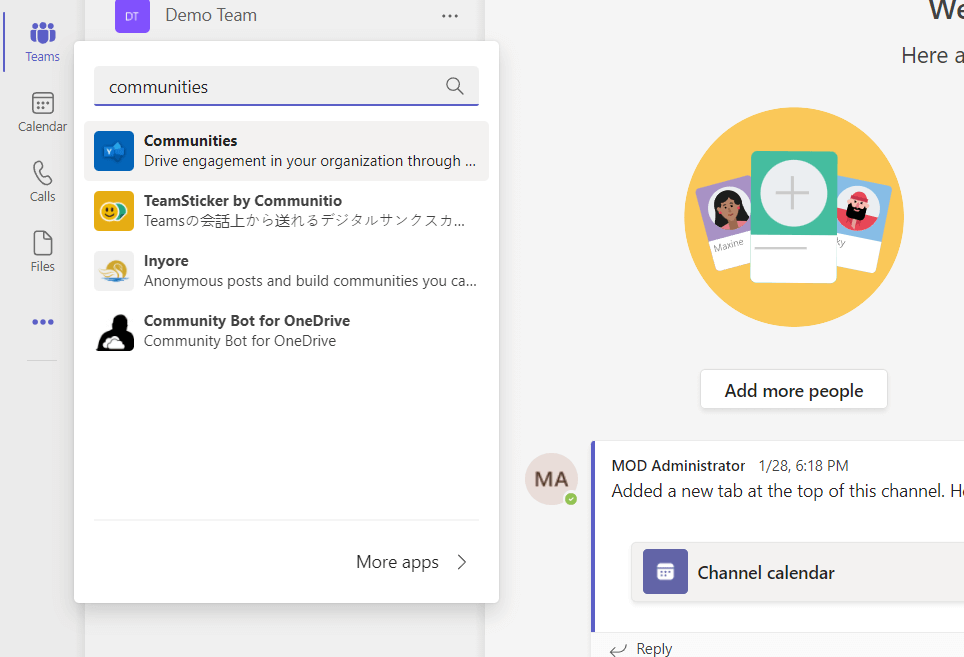Click 'Anonymous posts and build communities' description
964x657 pixels.
click(310, 281)
